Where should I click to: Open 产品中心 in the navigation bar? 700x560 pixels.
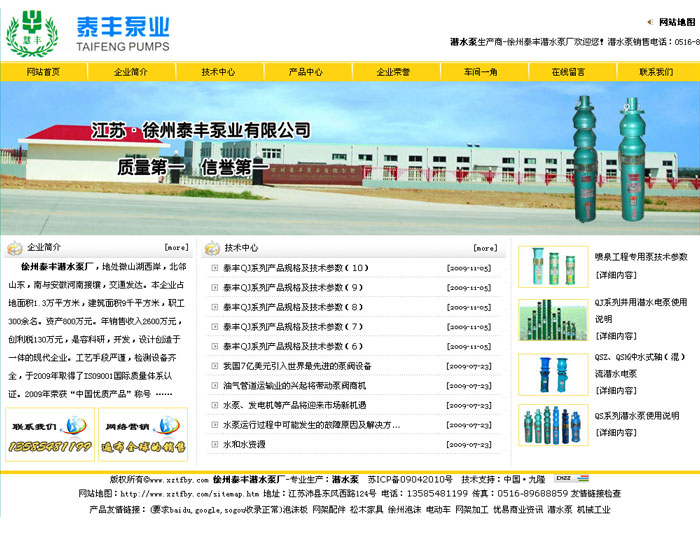click(x=305, y=72)
